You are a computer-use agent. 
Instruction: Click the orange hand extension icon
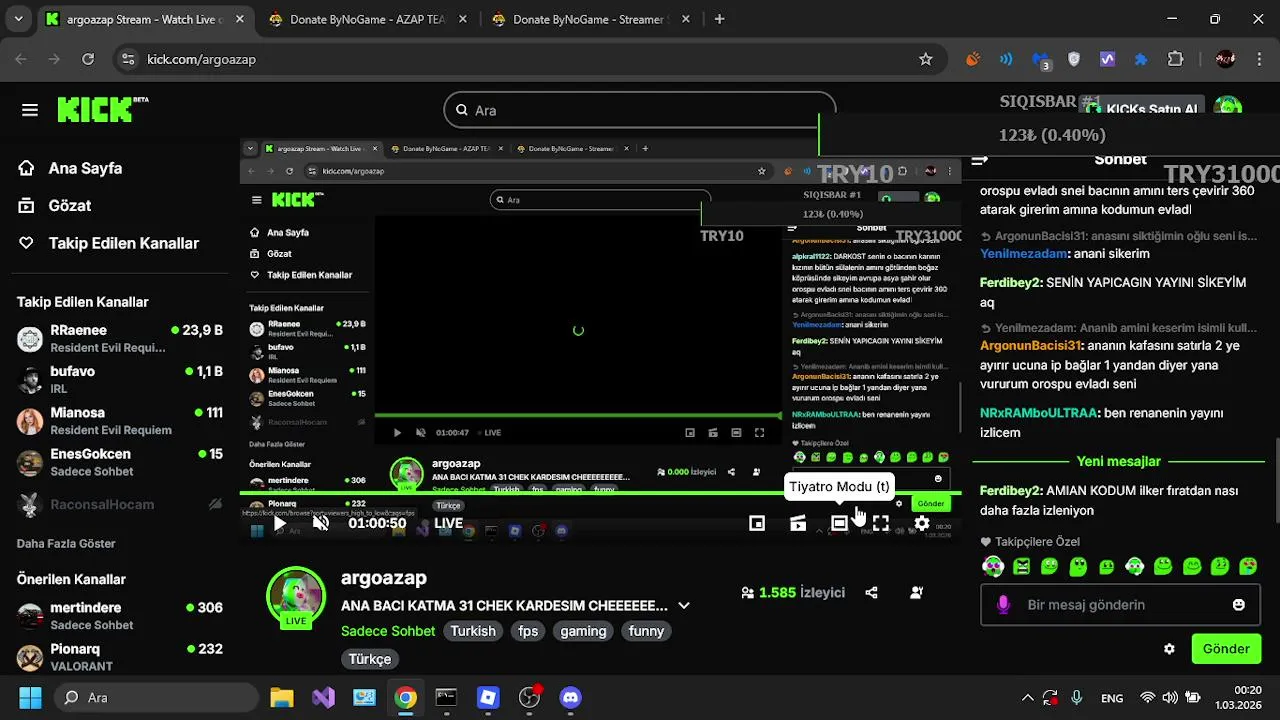coord(972,59)
